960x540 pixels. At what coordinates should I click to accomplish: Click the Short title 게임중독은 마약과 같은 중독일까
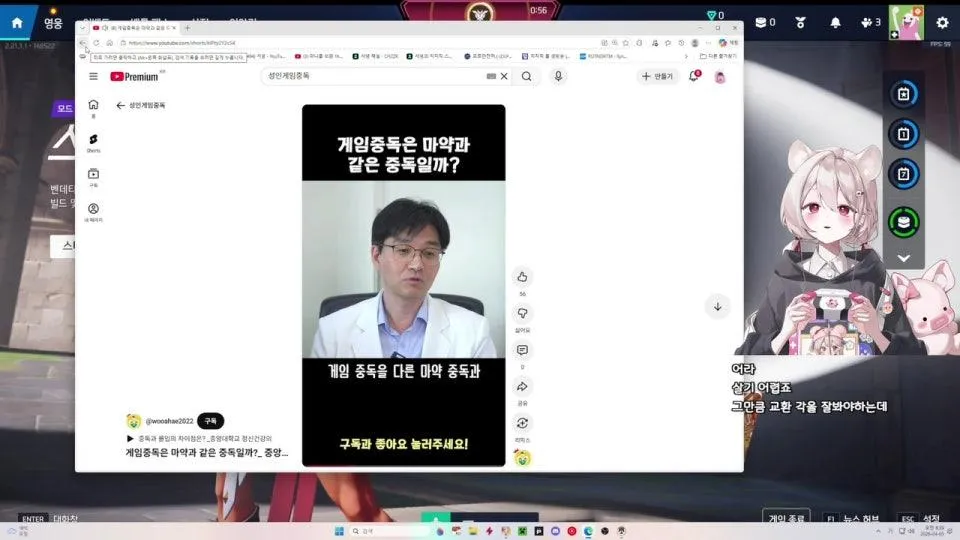pos(206,452)
